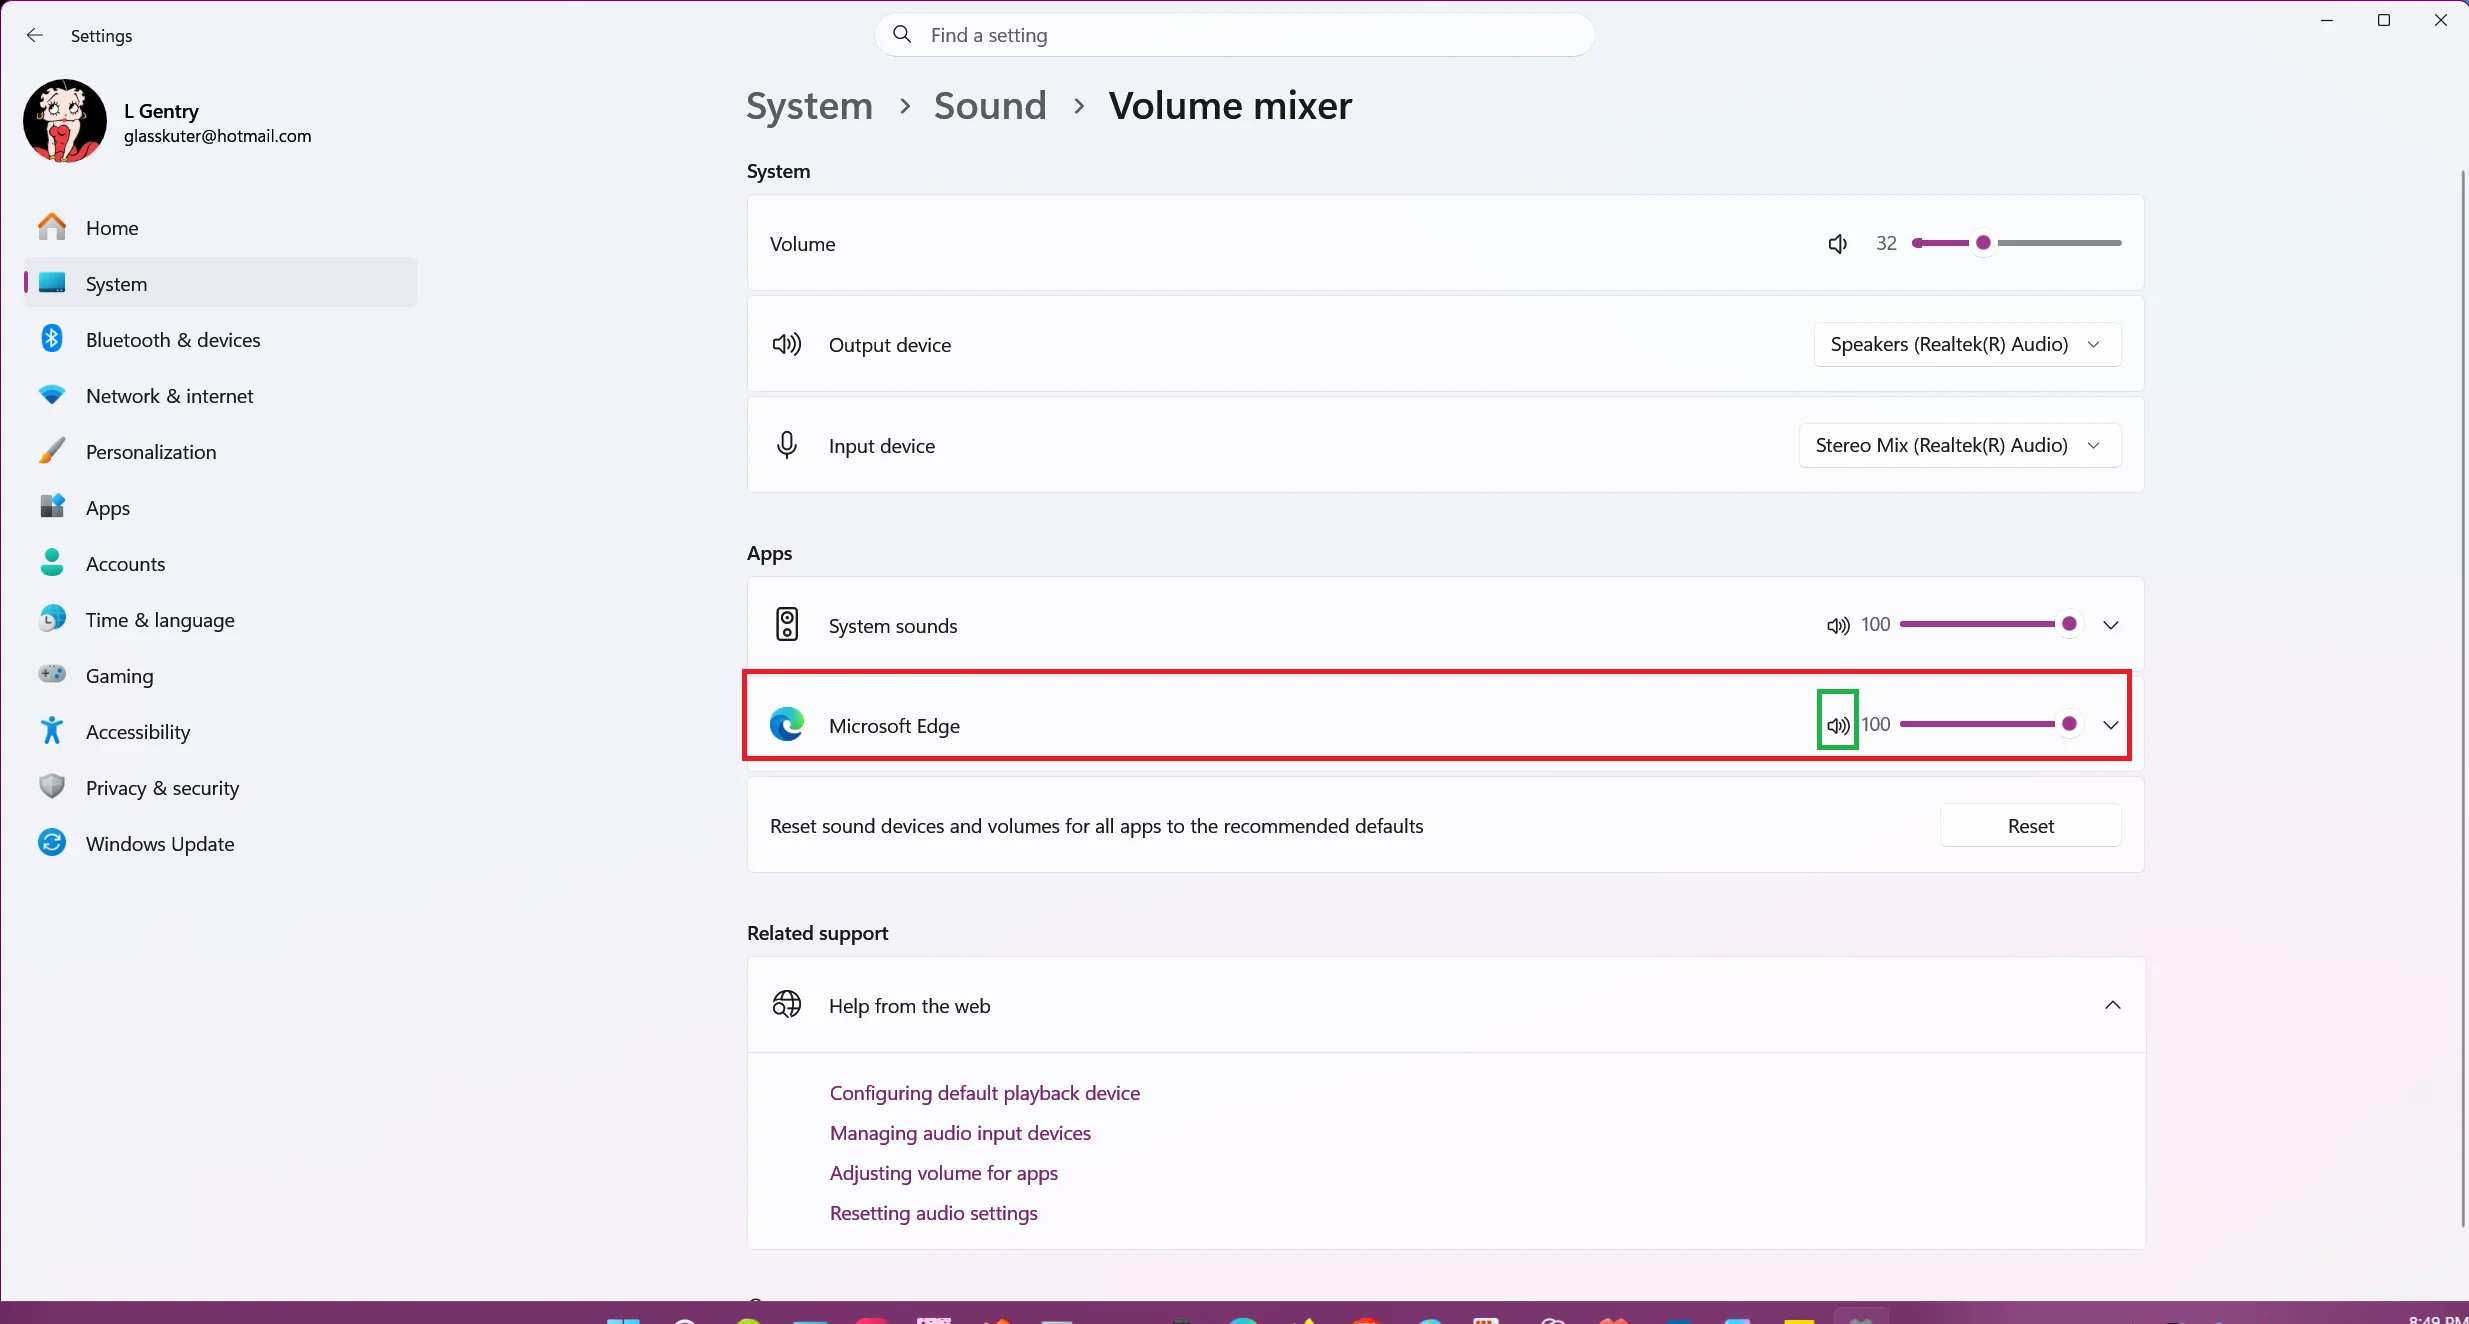Click the System sounds volume slider
Viewport: 2469px width, 1324px height.
[x=1990, y=624]
